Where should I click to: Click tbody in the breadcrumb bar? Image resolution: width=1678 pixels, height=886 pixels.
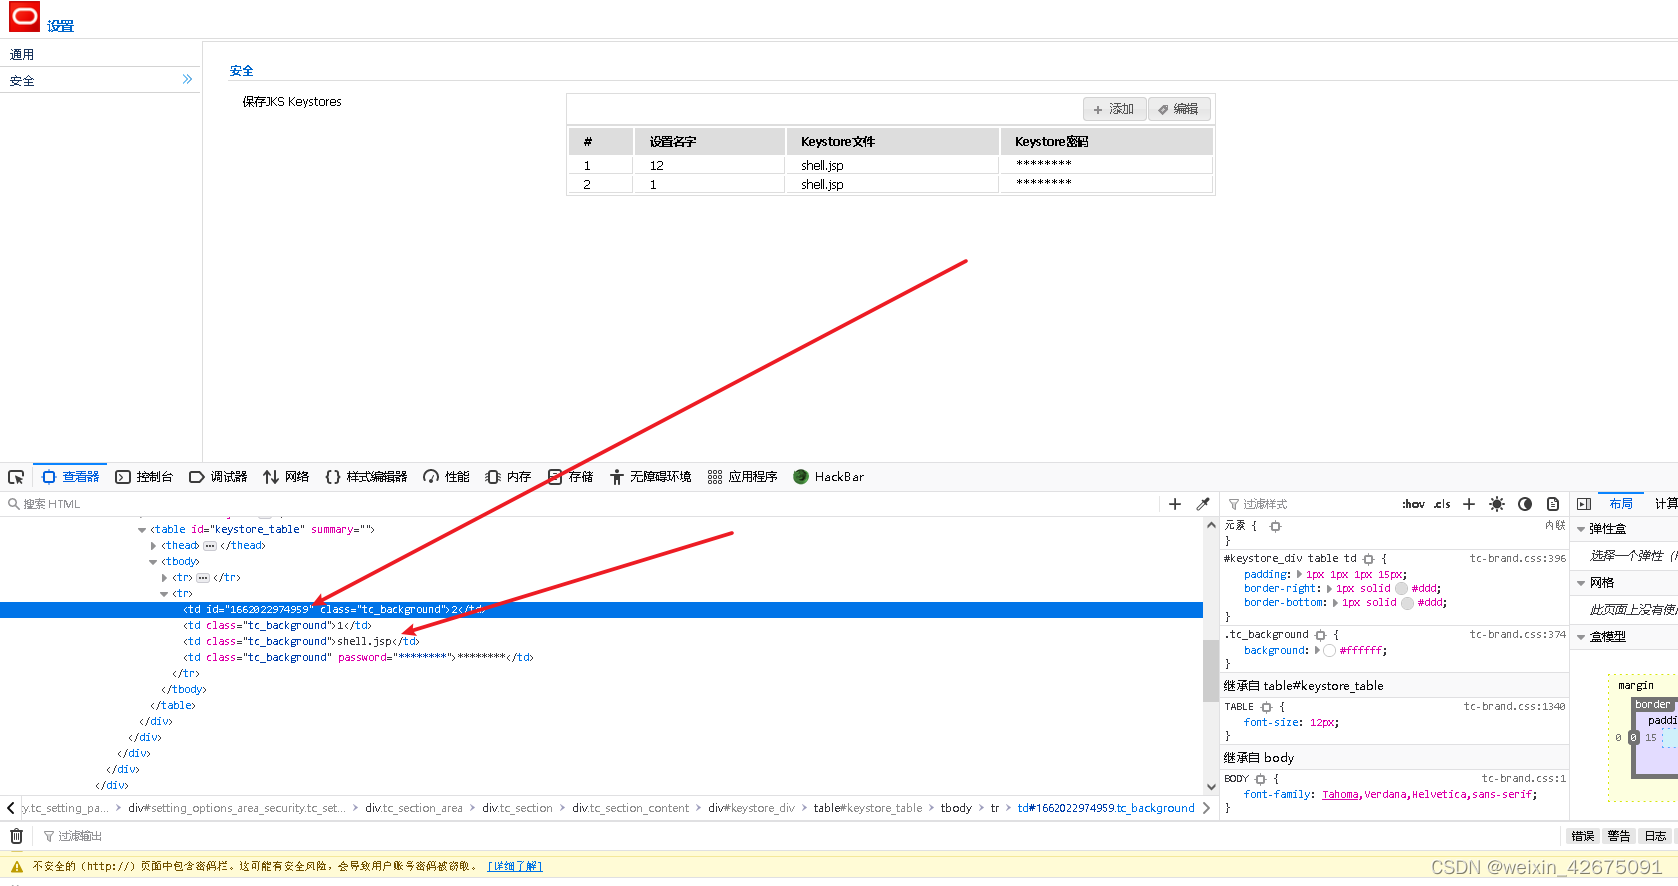pos(956,808)
